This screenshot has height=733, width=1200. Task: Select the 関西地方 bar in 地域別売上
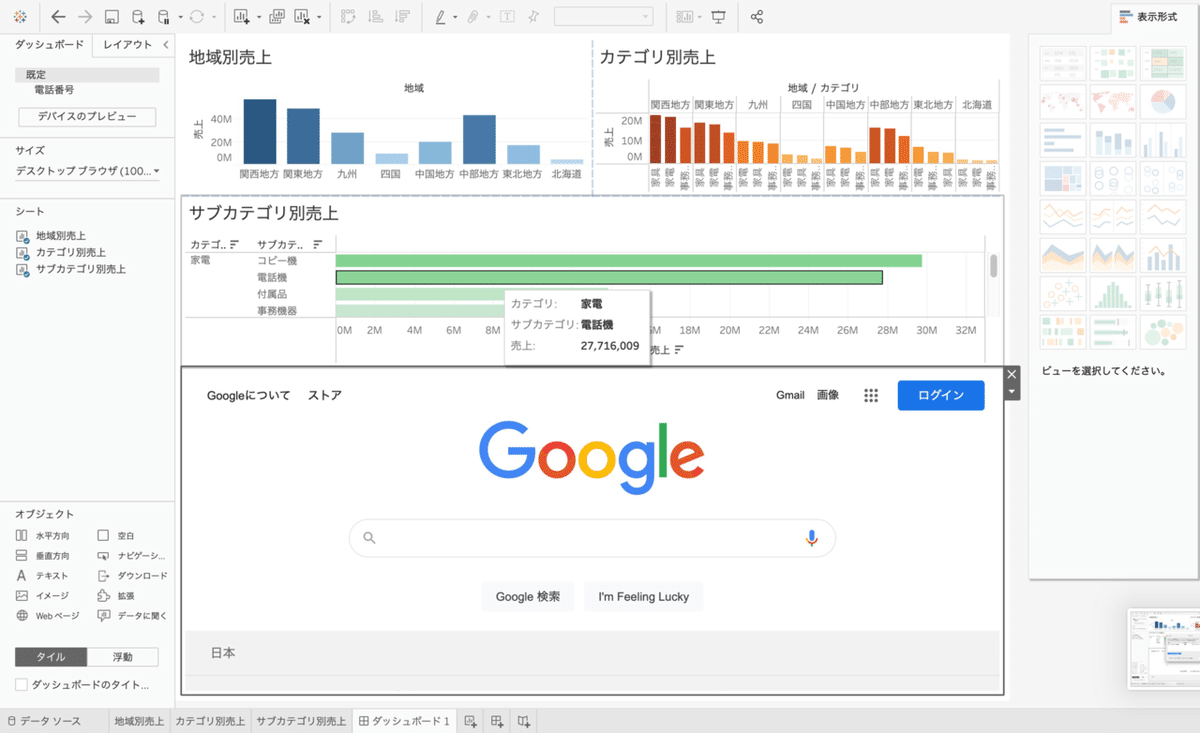pos(259,131)
